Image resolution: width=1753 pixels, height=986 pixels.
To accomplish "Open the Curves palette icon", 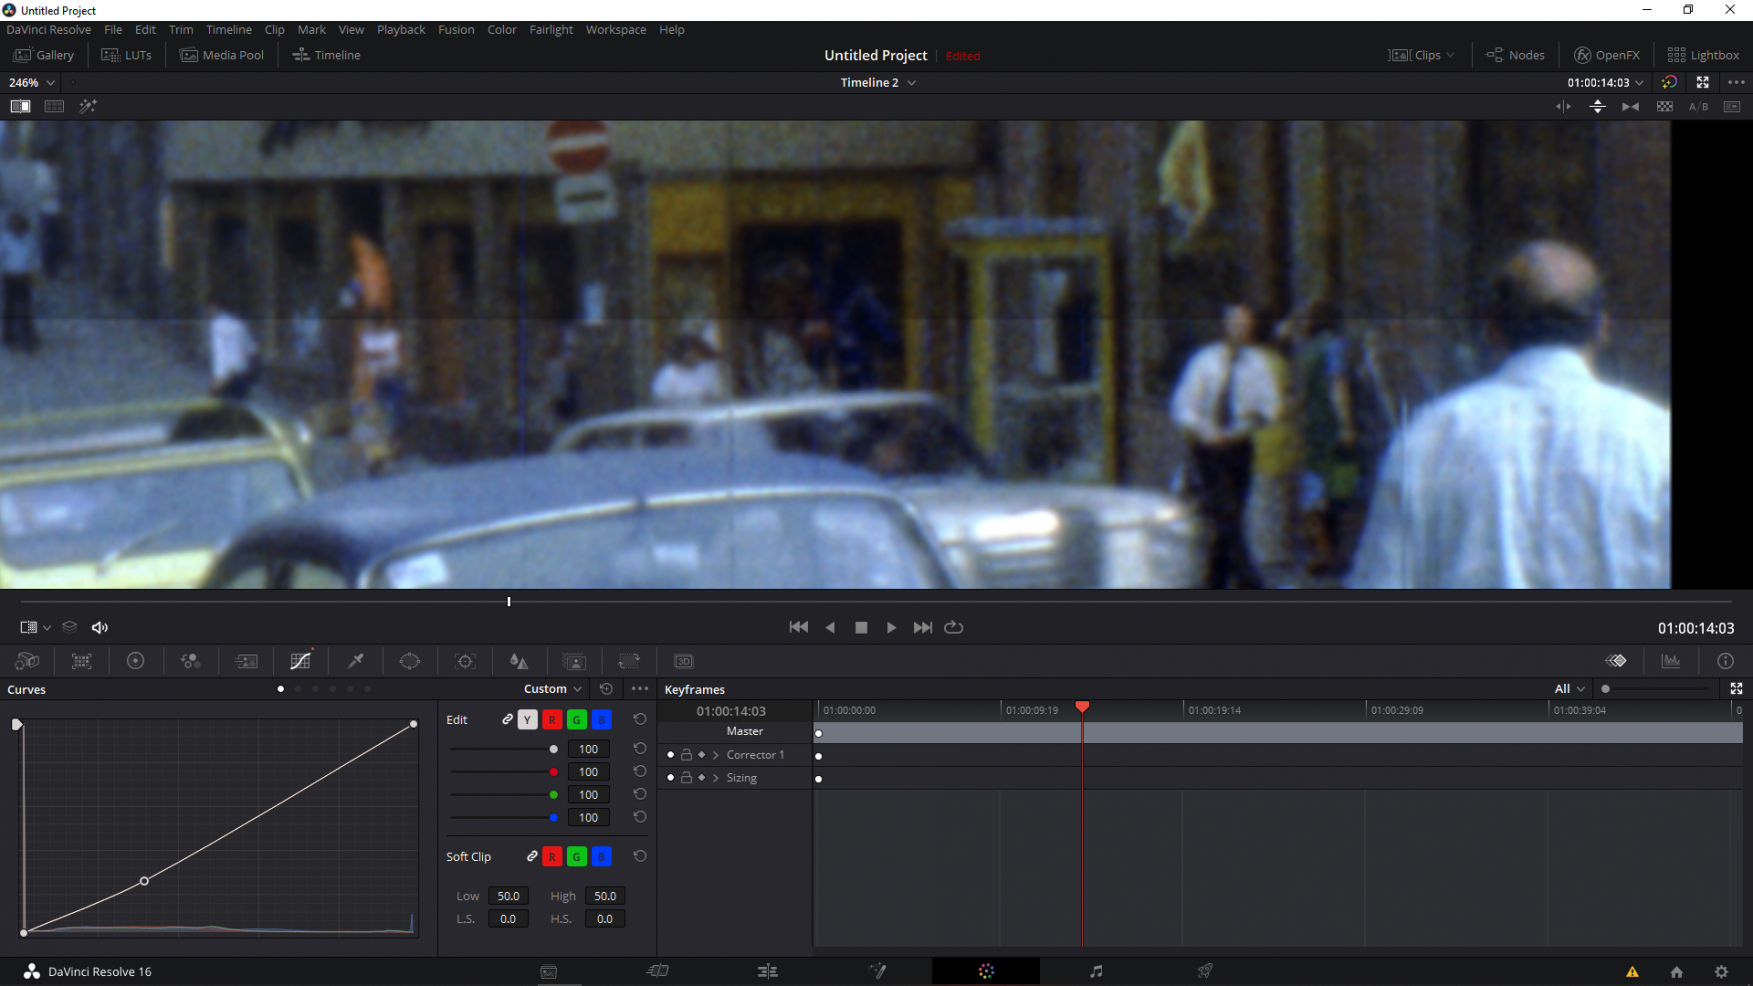I will pyautogui.click(x=300, y=661).
